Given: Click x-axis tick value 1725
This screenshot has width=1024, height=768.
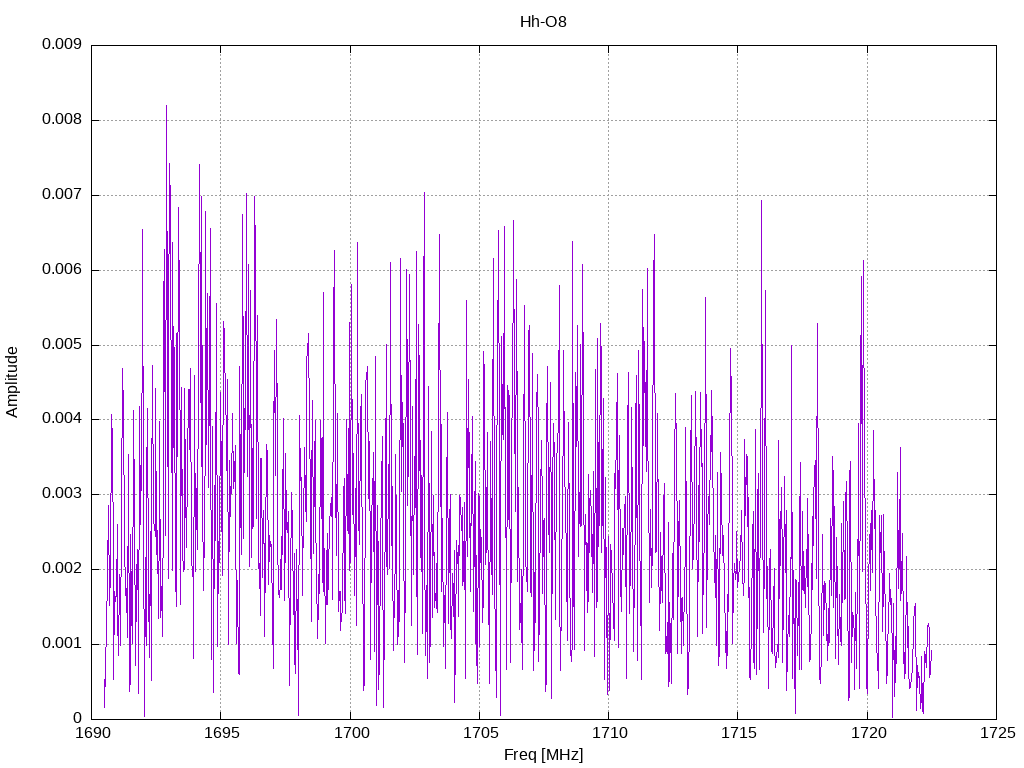Looking at the screenshot, I should [x=997, y=733].
